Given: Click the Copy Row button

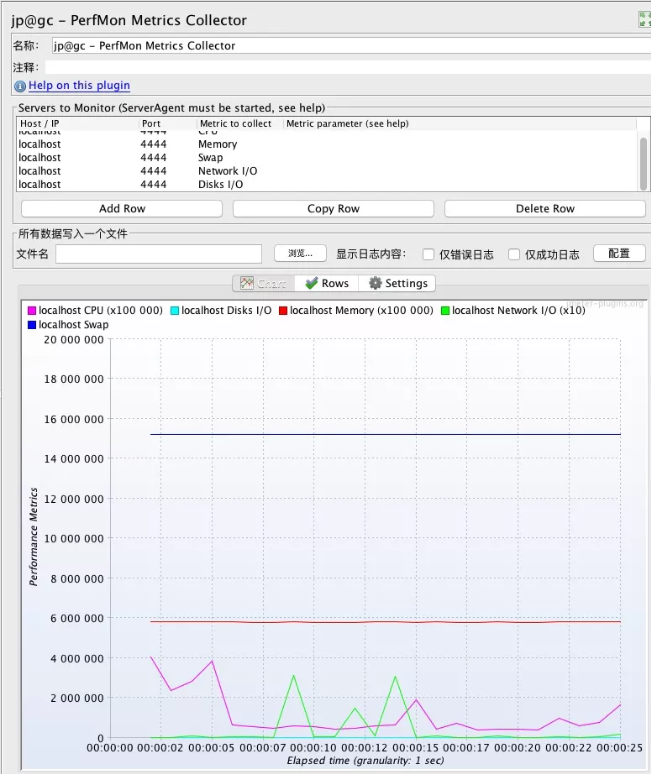Looking at the screenshot, I should (x=333, y=209).
